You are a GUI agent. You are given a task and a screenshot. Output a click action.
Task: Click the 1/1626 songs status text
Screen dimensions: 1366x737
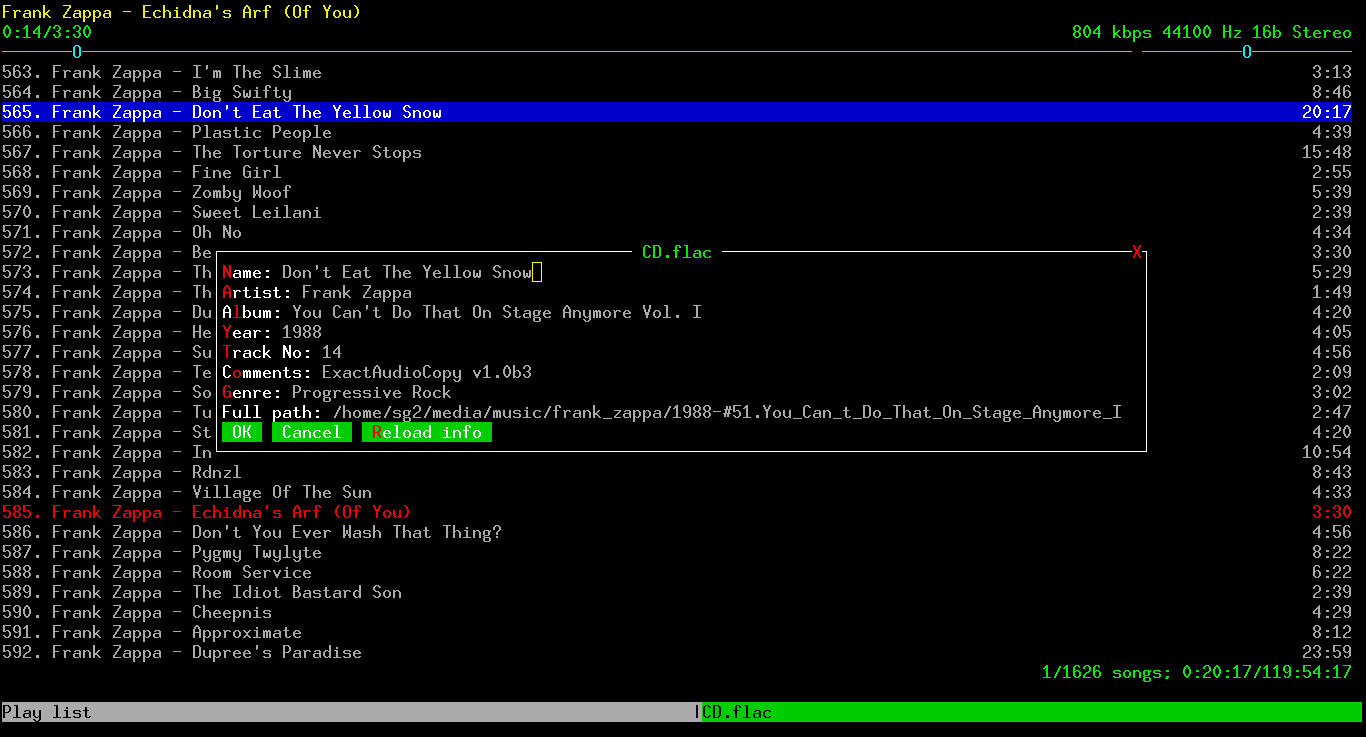point(1197,672)
